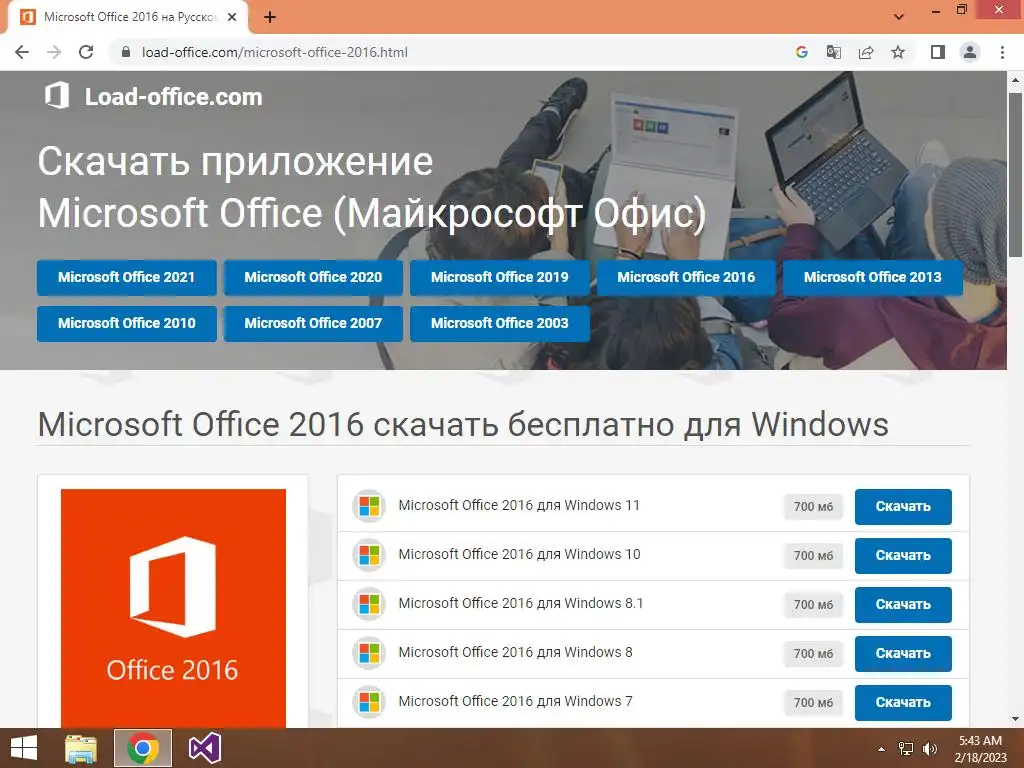
Task: Click the share page icon
Action: pos(866,52)
